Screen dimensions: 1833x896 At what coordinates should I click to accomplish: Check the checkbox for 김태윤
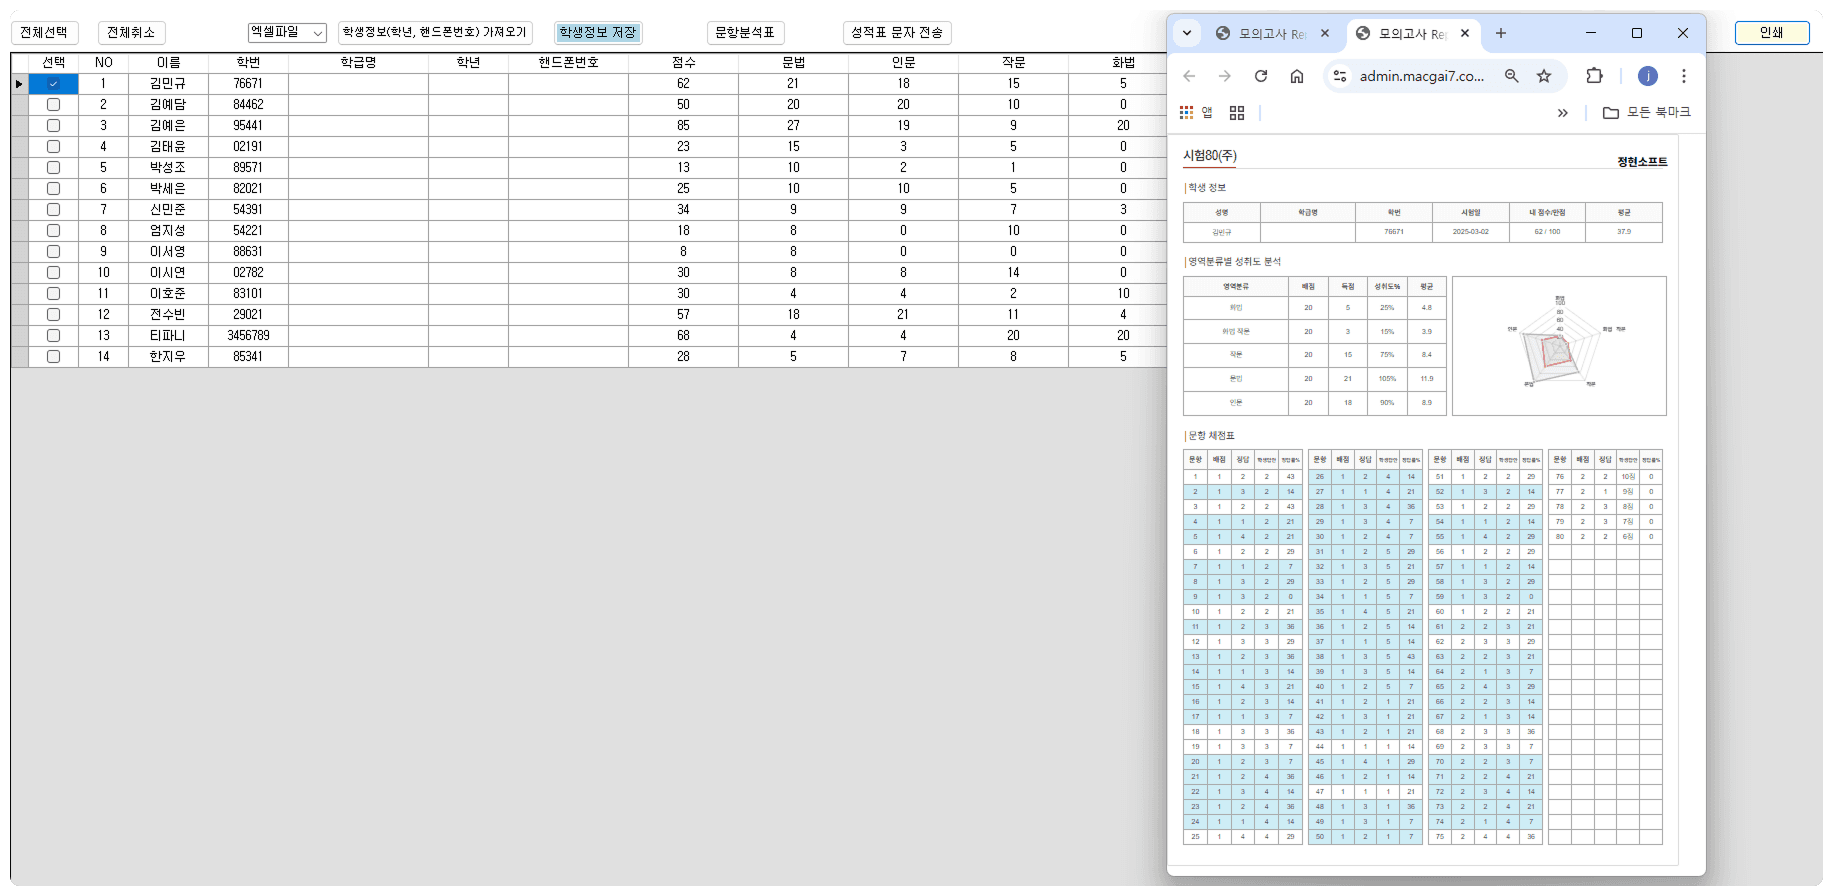[53, 147]
